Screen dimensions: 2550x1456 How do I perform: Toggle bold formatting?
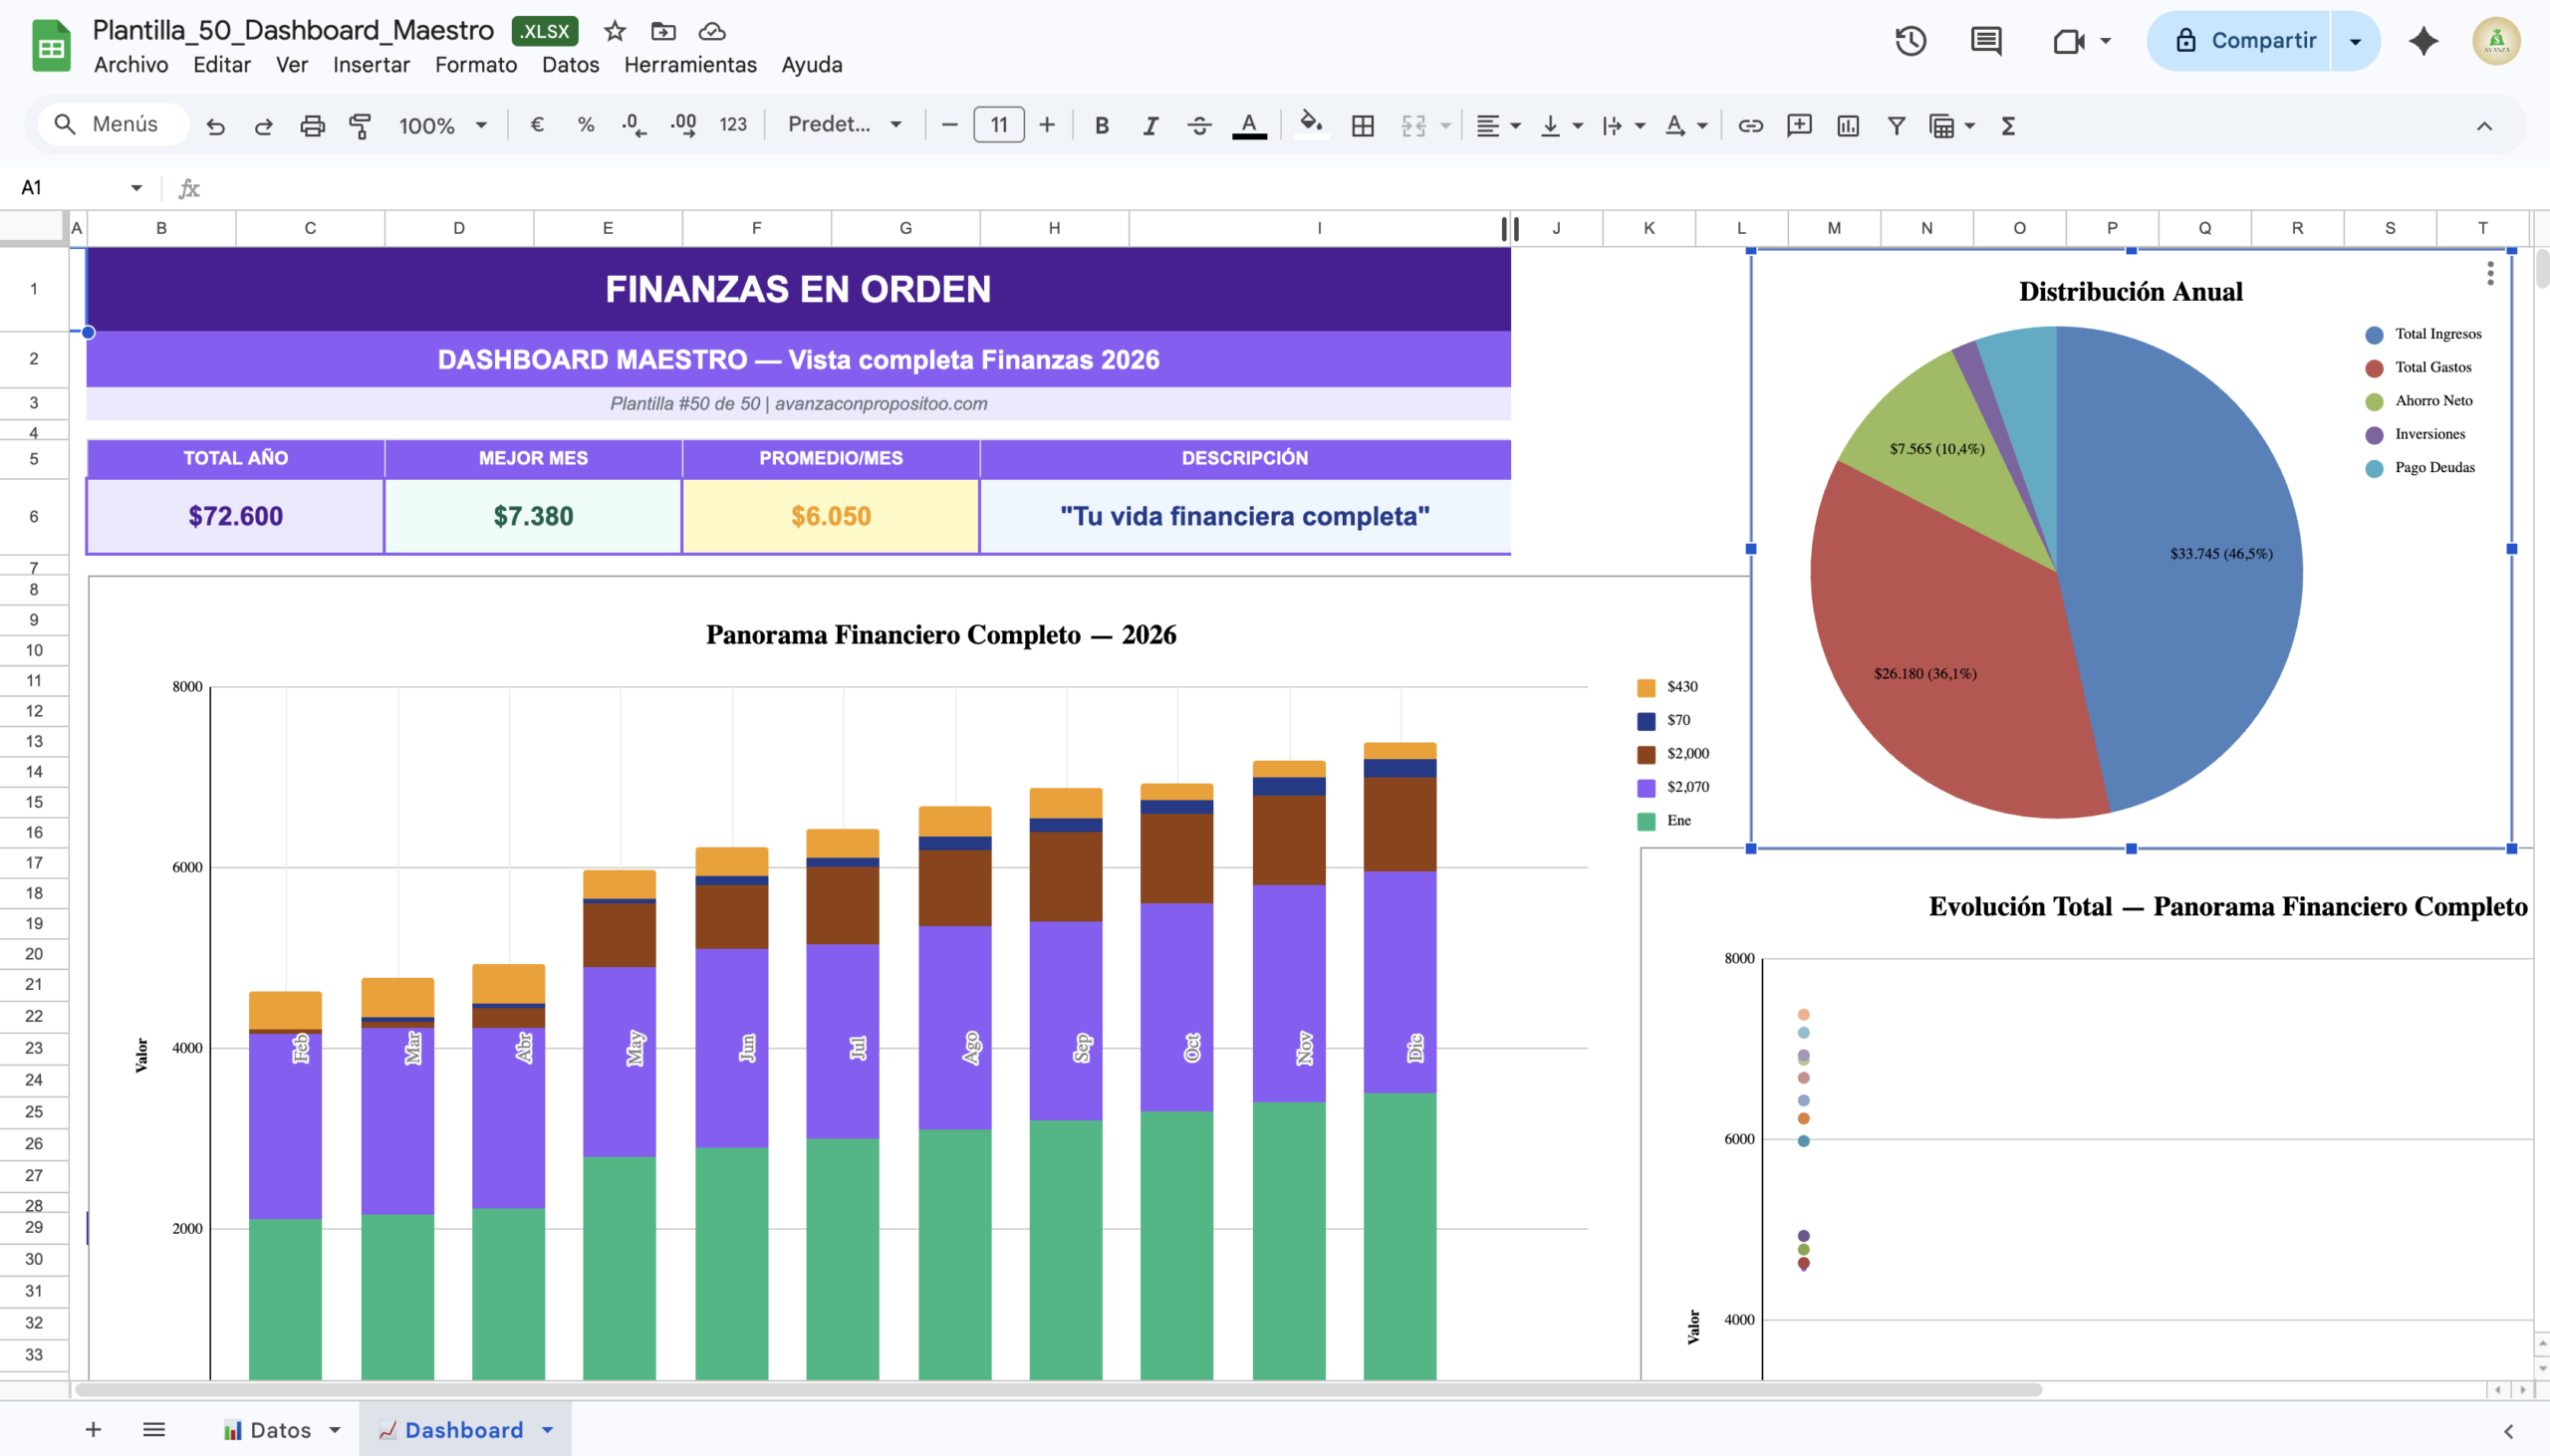point(1101,125)
